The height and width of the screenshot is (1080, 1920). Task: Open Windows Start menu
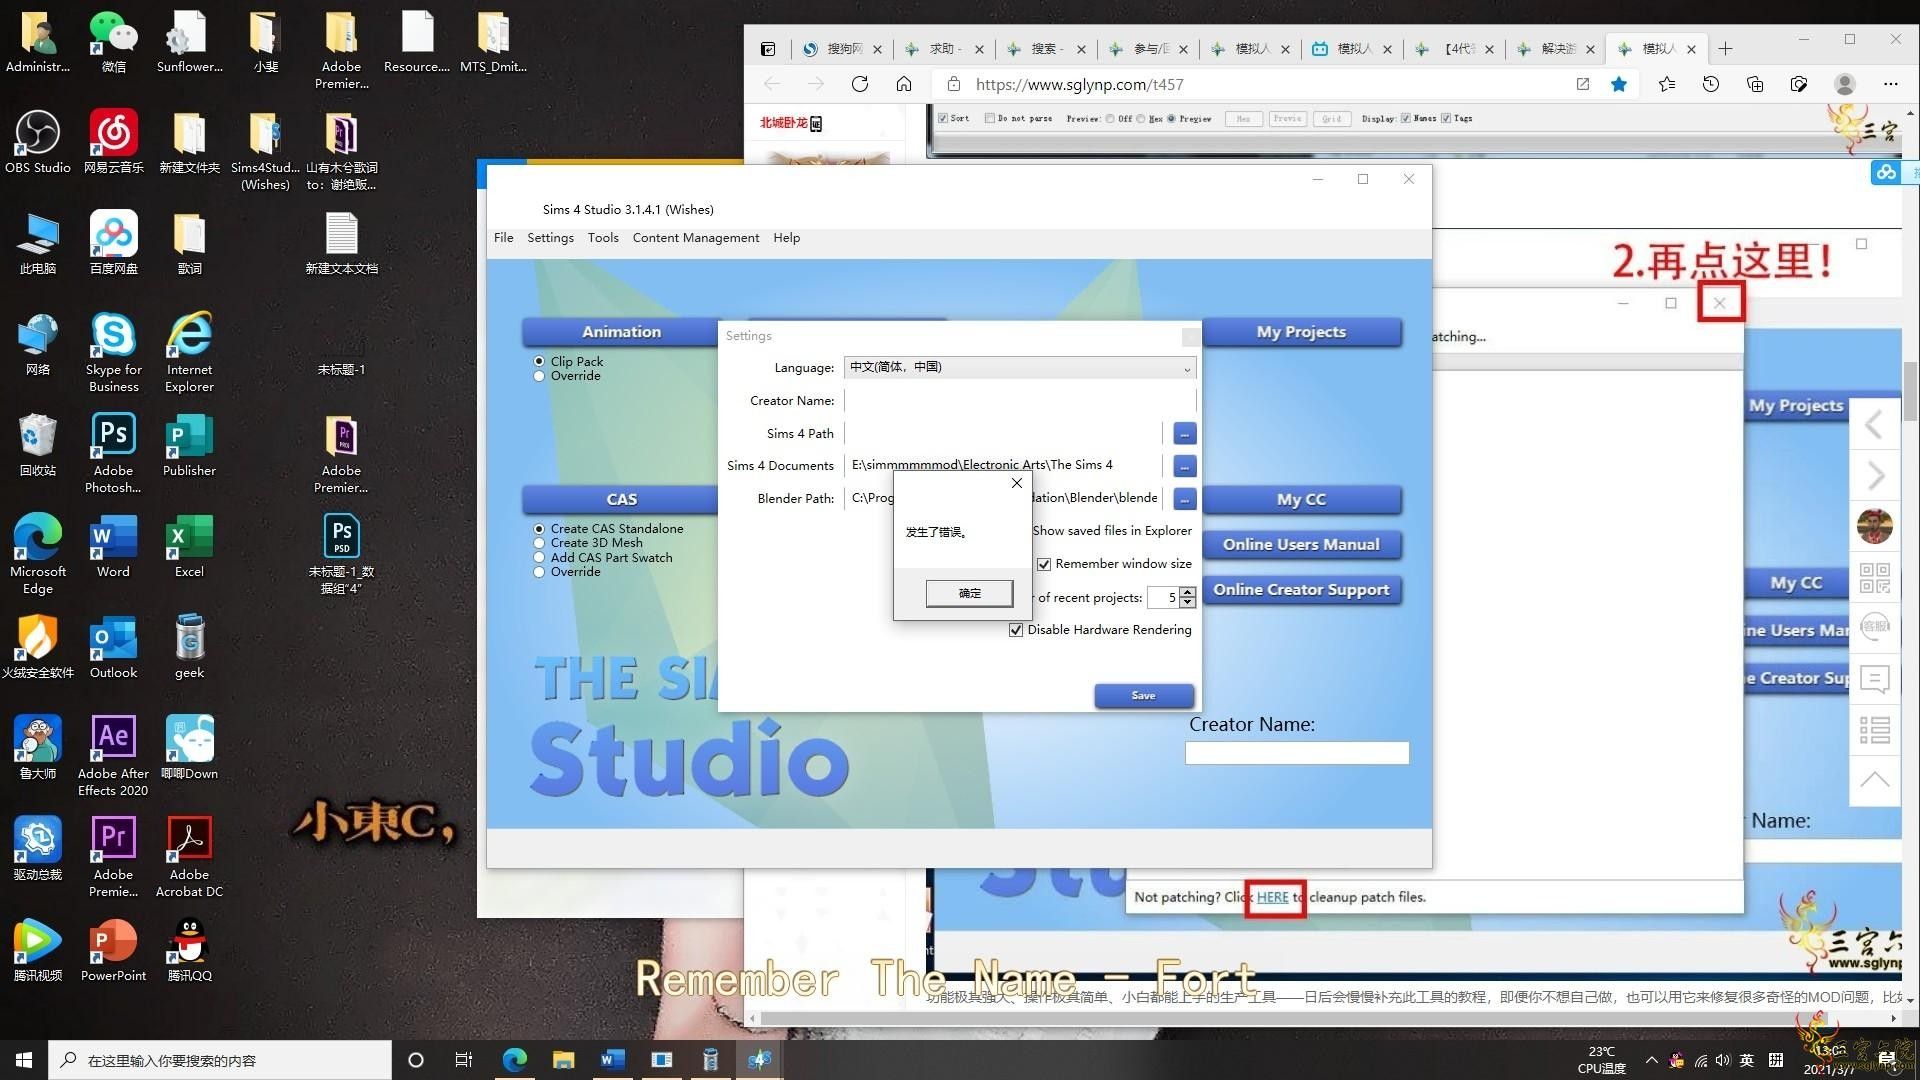pyautogui.click(x=24, y=1060)
